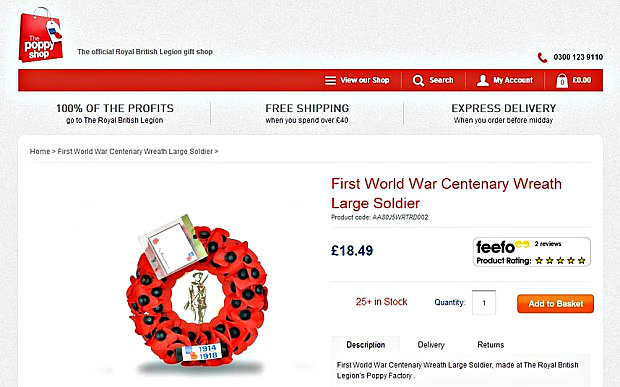
Task: Click the magnifying glass search icon
Action: [418, 81]
